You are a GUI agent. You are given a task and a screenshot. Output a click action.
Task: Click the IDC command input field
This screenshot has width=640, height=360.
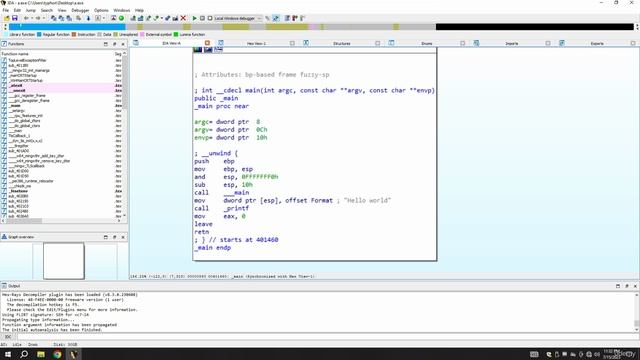[327, 337]
